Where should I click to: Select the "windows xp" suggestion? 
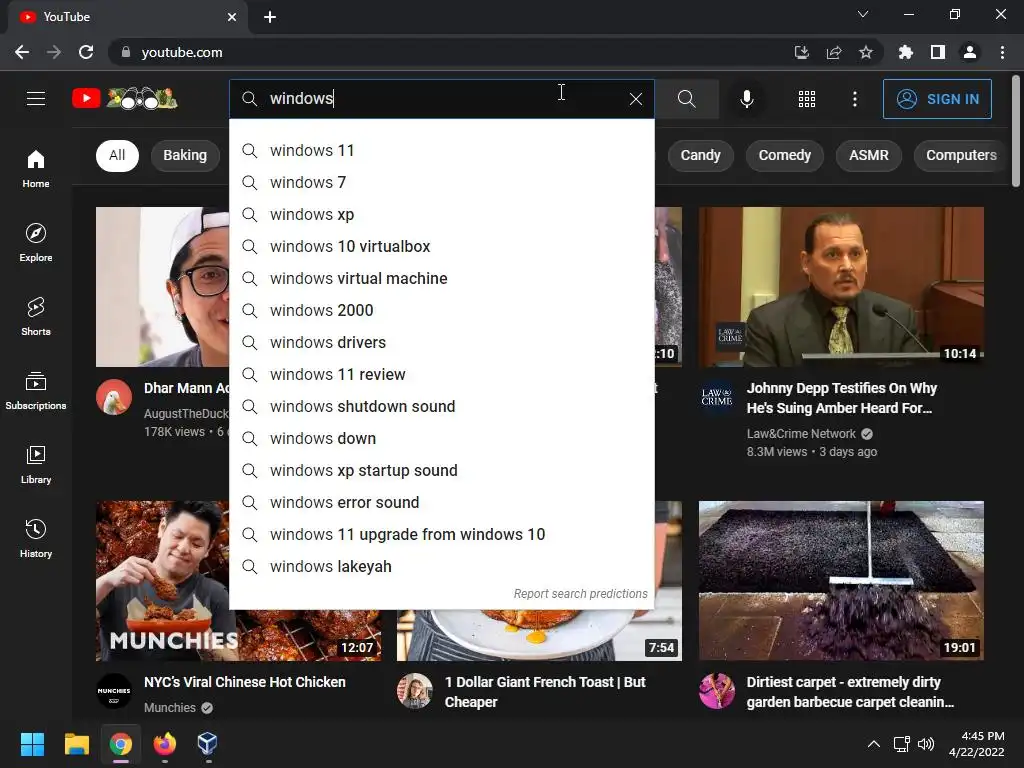coord(441,215)
